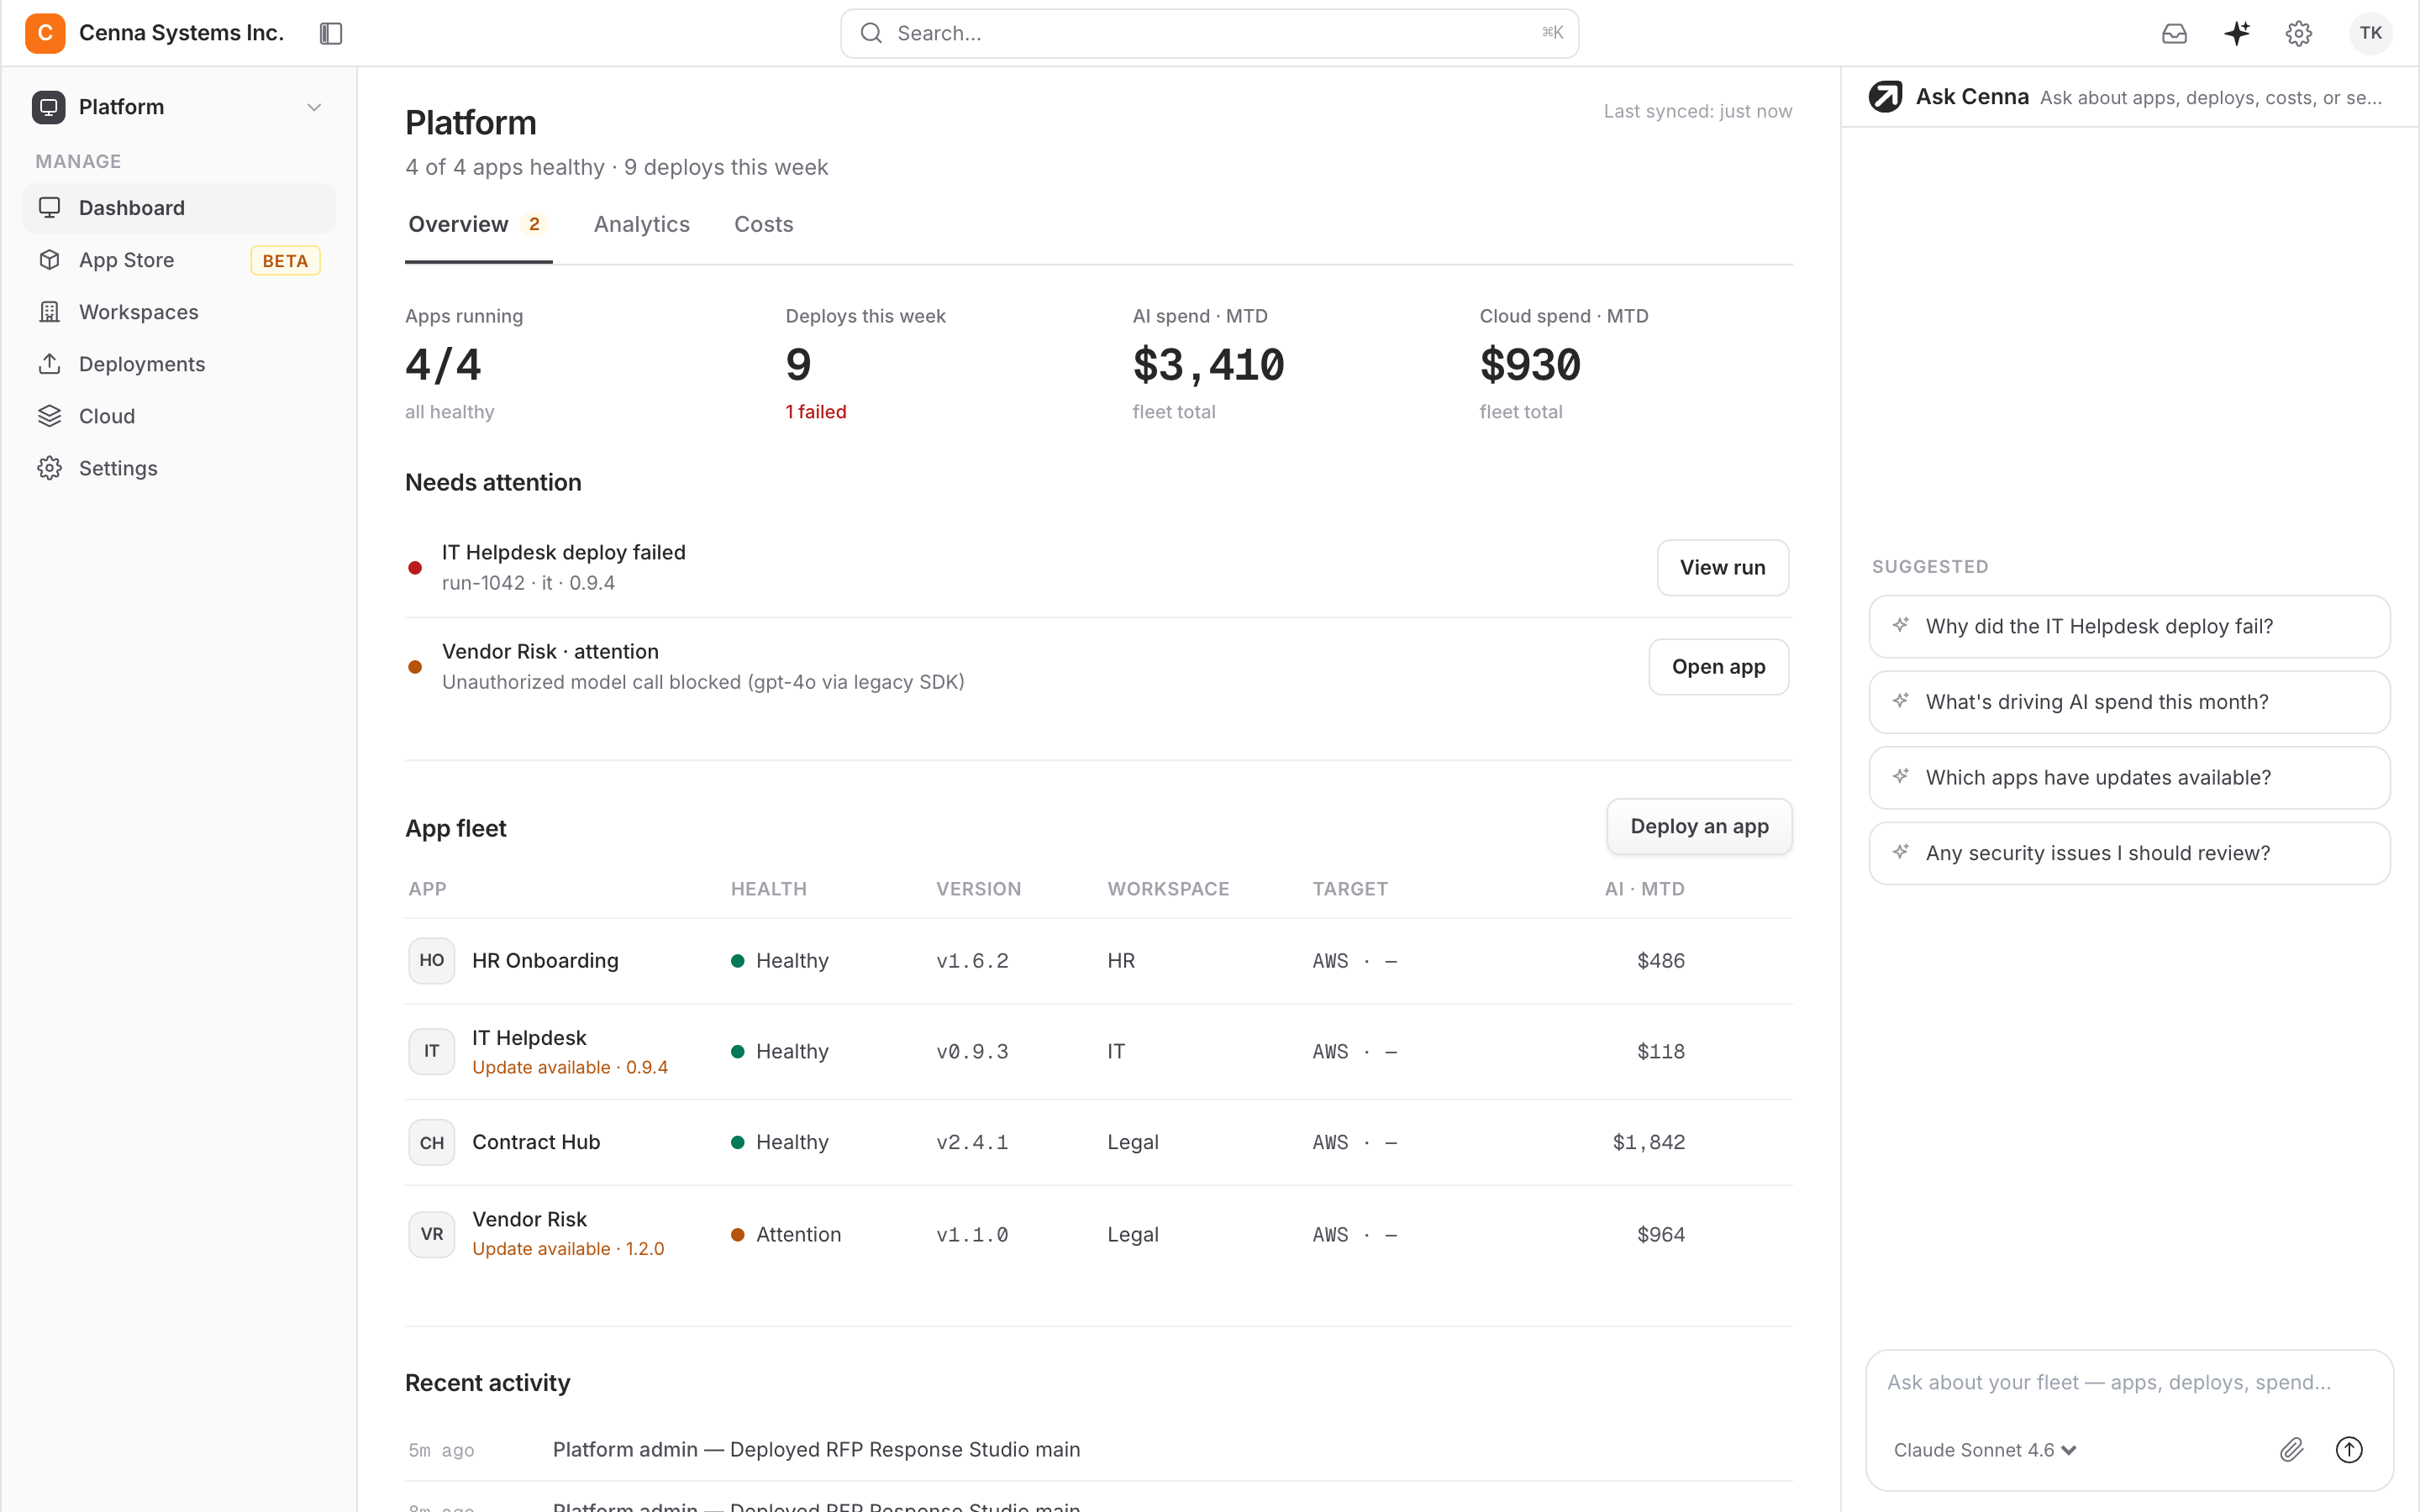This screenshot has height=1512, width=2420.
Task: Click the Platform monitor icon in the sidebar
Action: click(x=48, y=107)
